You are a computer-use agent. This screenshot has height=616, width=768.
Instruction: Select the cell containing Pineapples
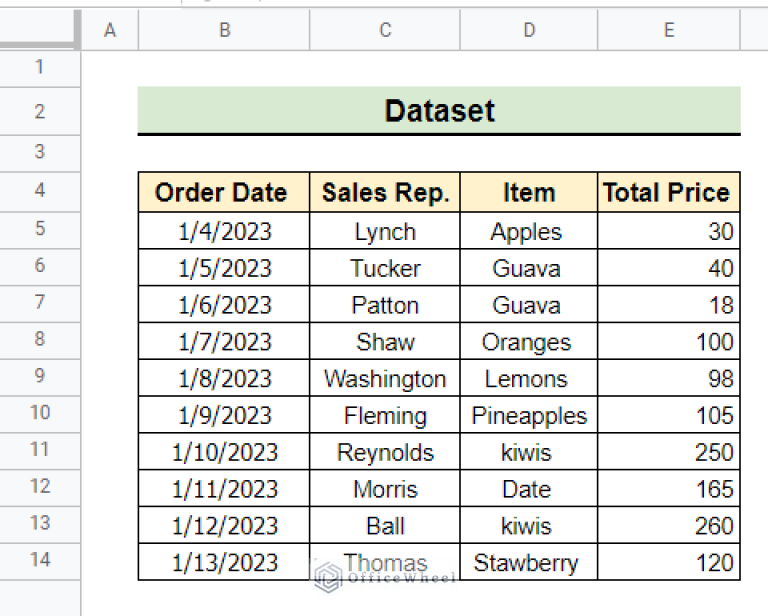tap(529, 416)
